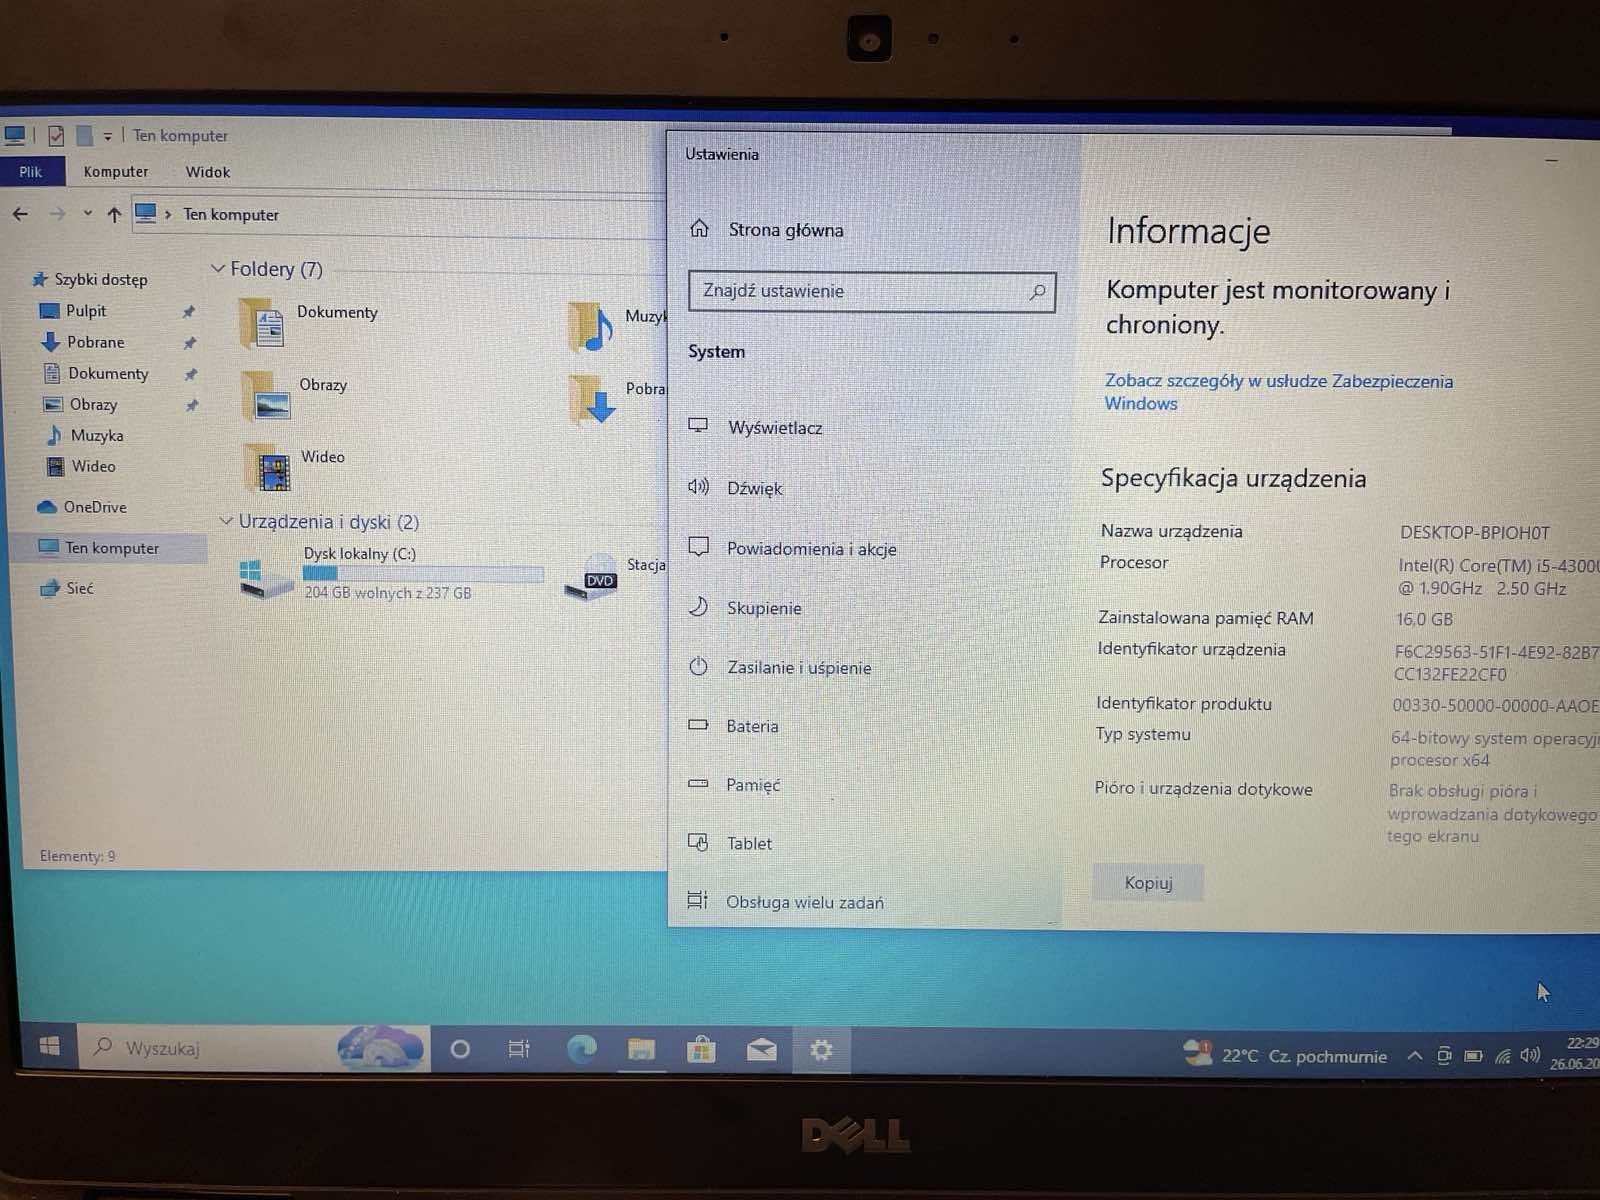This screenshot has height=1200, width=1600.
Task: Open Tablet settings page
Action: 730,843
